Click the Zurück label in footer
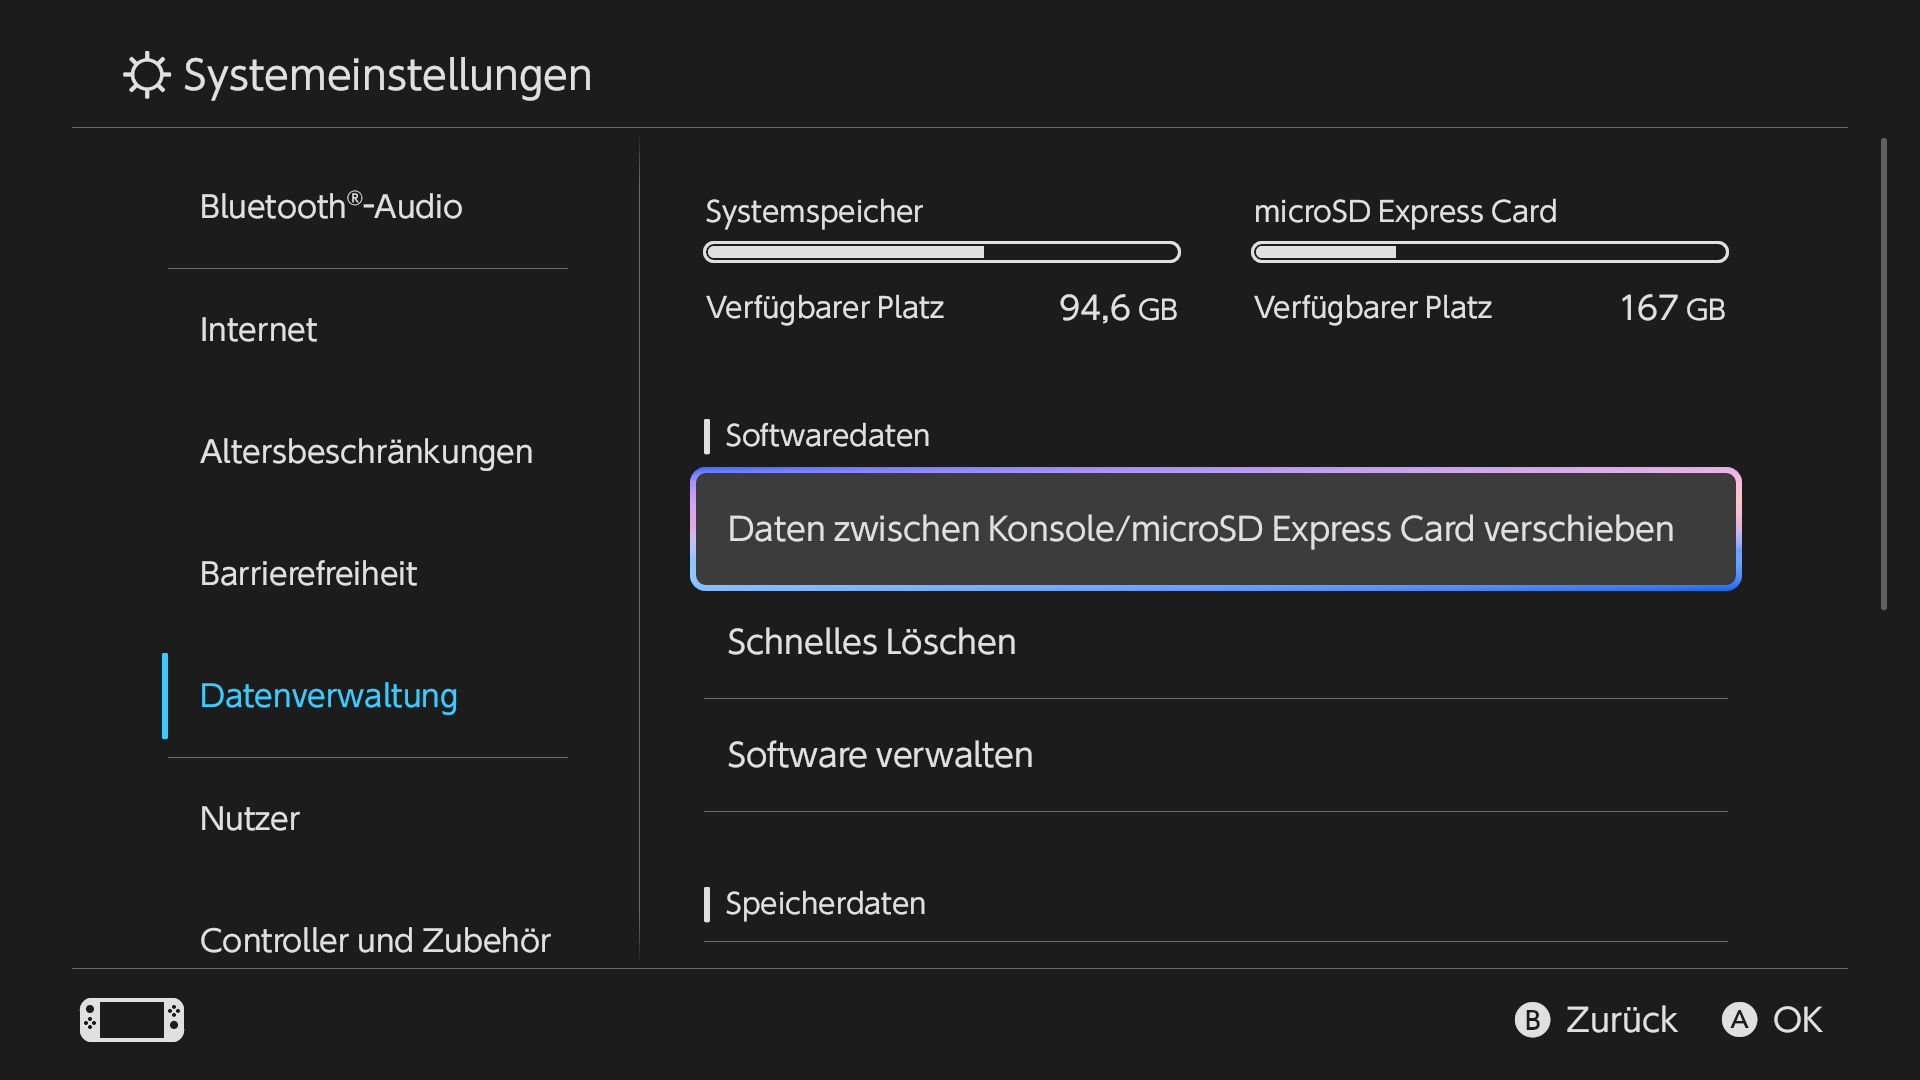This screenshot has height=1080, width=1920. pyautogui.click(x=1621, y=1020)
